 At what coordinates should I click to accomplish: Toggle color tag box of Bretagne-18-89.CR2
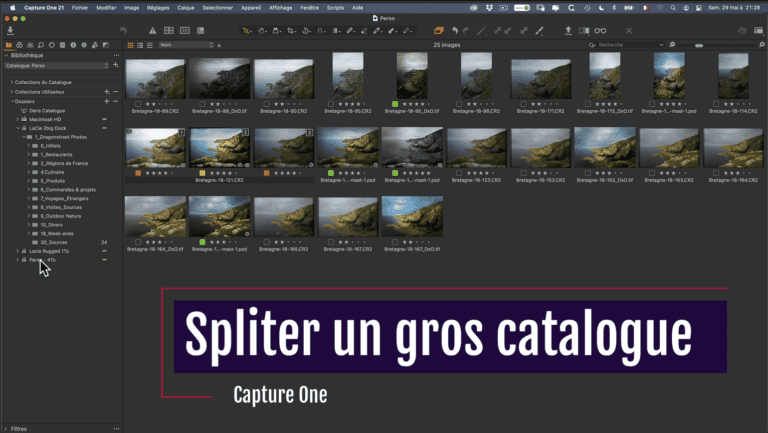138,104
